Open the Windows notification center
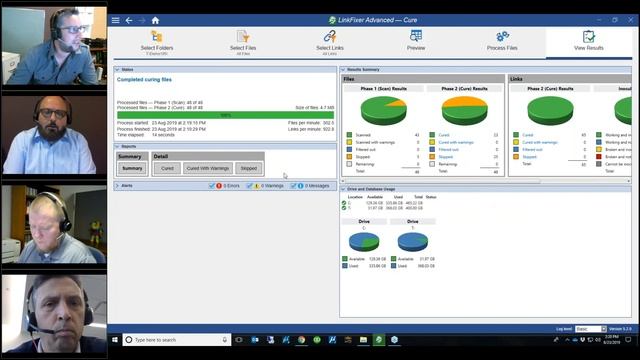Viewport: 640px width, 360px height. pos(628,340)
